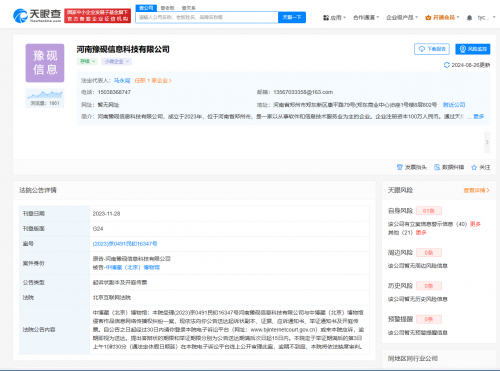
Task: Click the Tianyancha logo
Action: coord(37,15)
